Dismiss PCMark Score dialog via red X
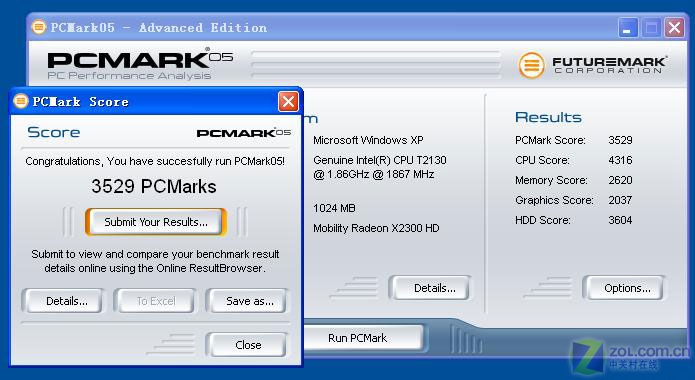 pyautogui.click(x=288, y=102)
